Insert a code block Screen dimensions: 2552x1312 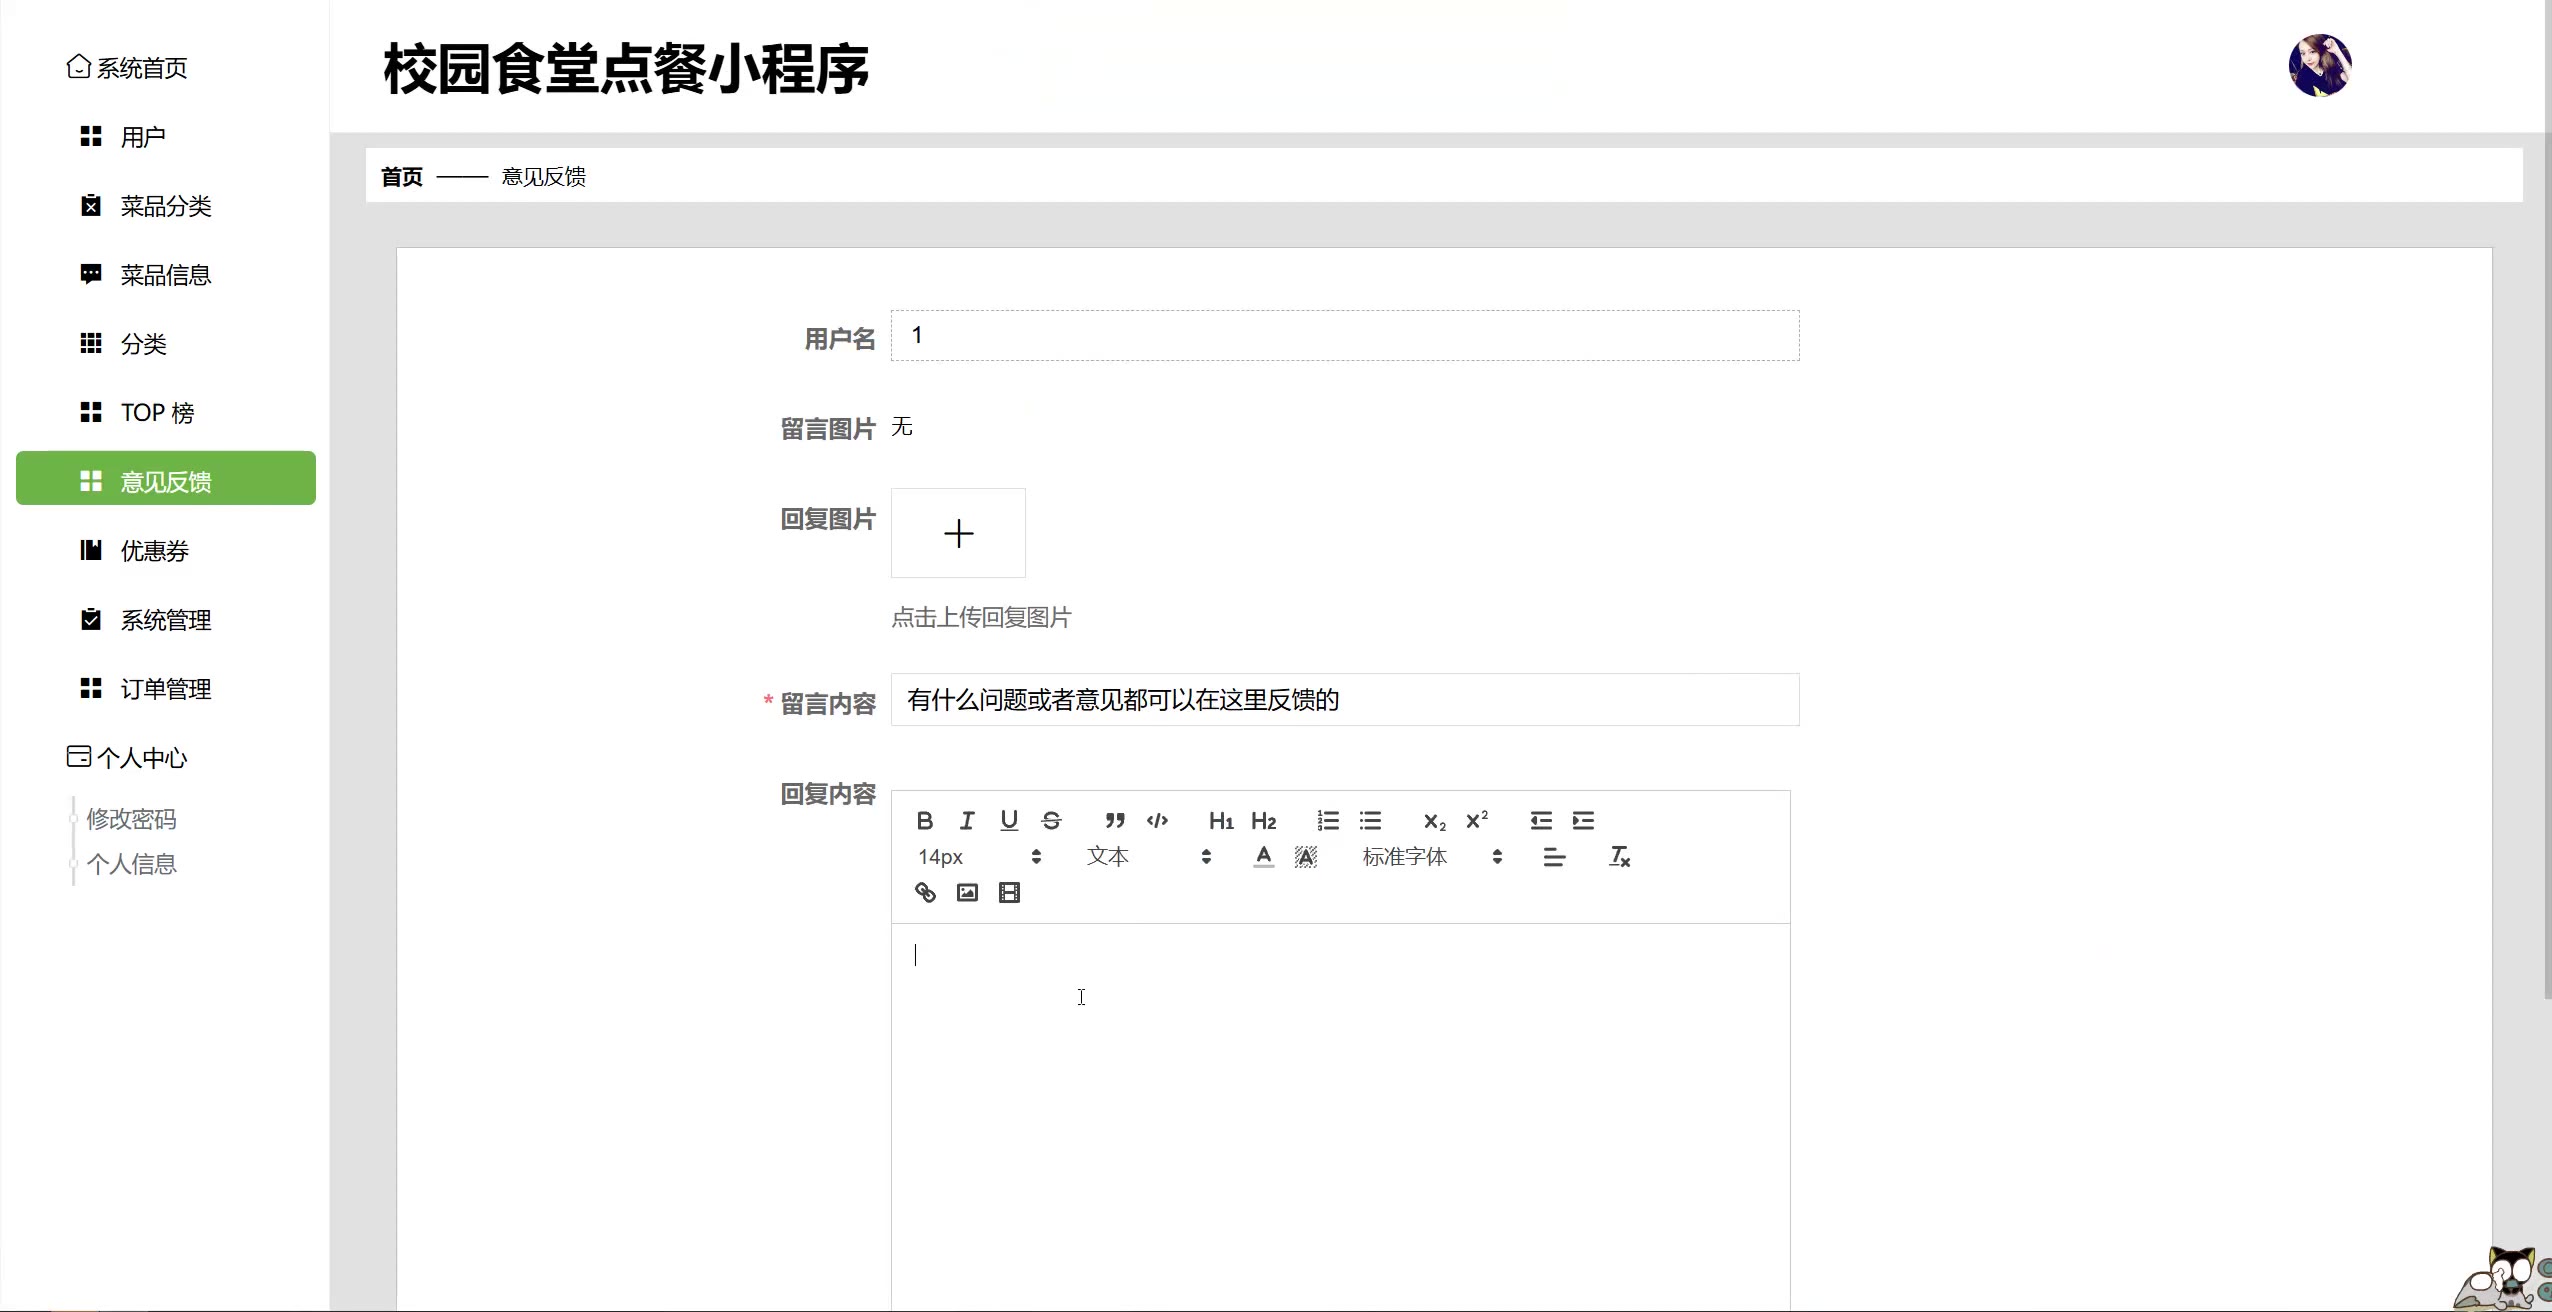1157,821
